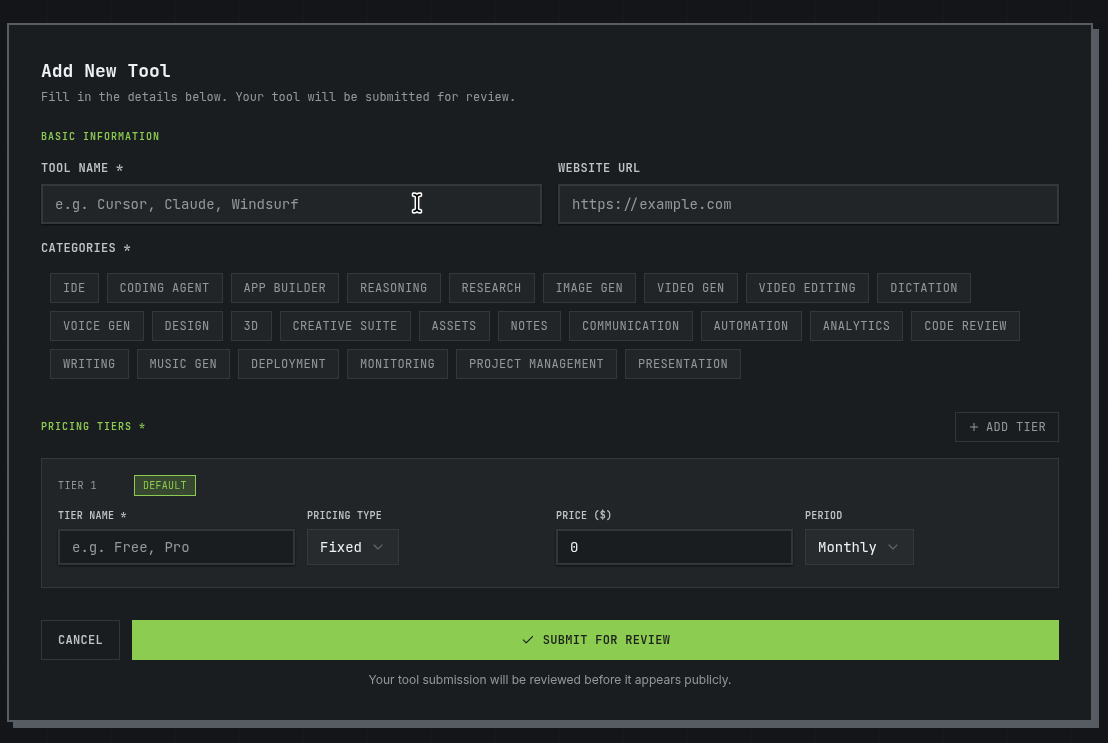Viewport: 1108px width, 743px height.
Task: Toggle the IDE category chip
Action: (x=74, y=288)
